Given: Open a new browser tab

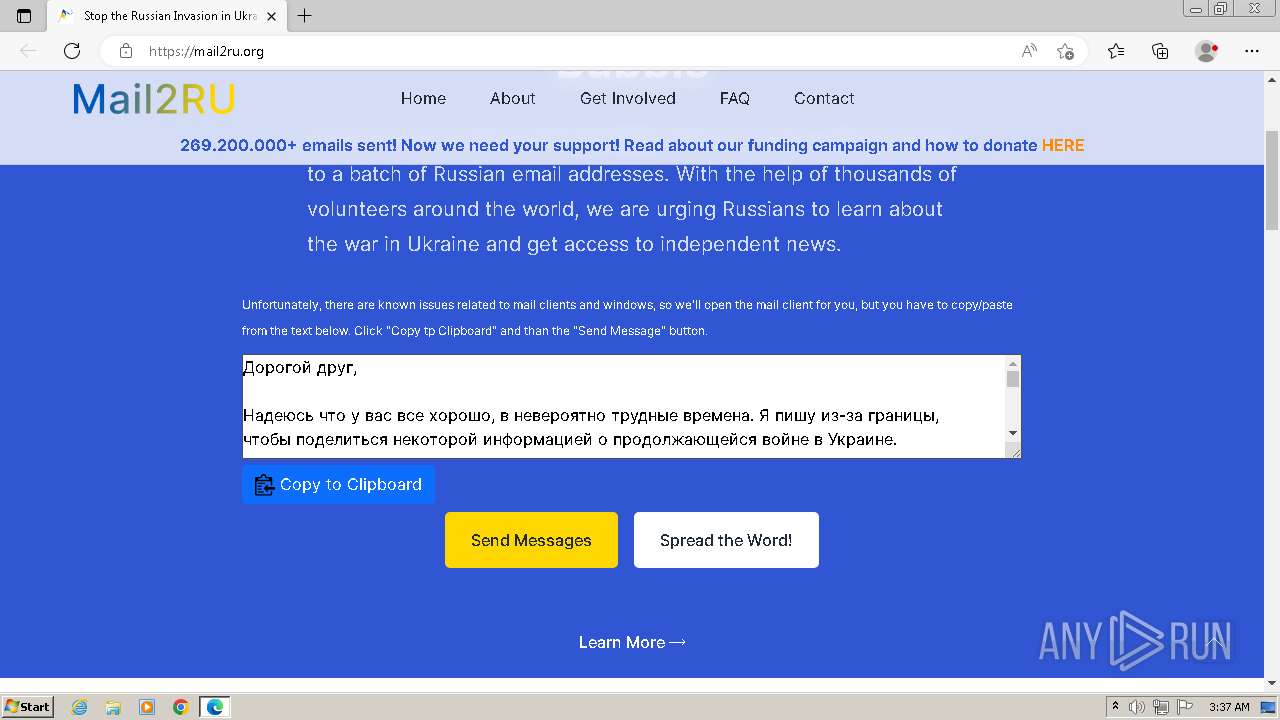Looking at the screenshot, I should (305, 16).
